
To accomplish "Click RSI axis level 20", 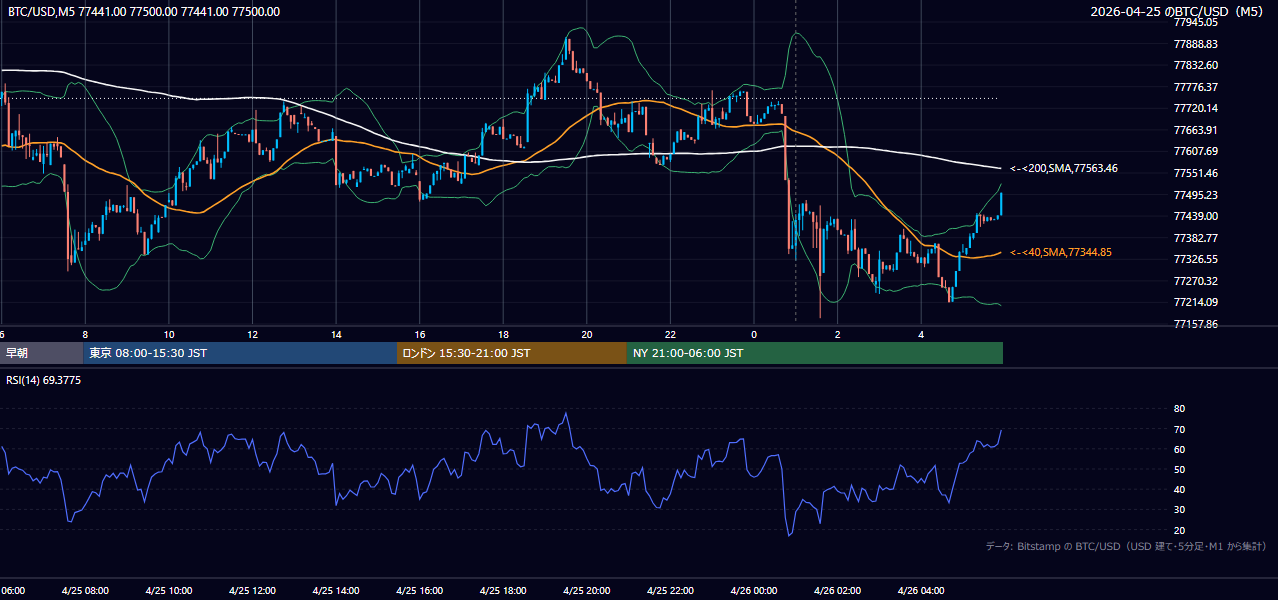I will point(1179,530).
